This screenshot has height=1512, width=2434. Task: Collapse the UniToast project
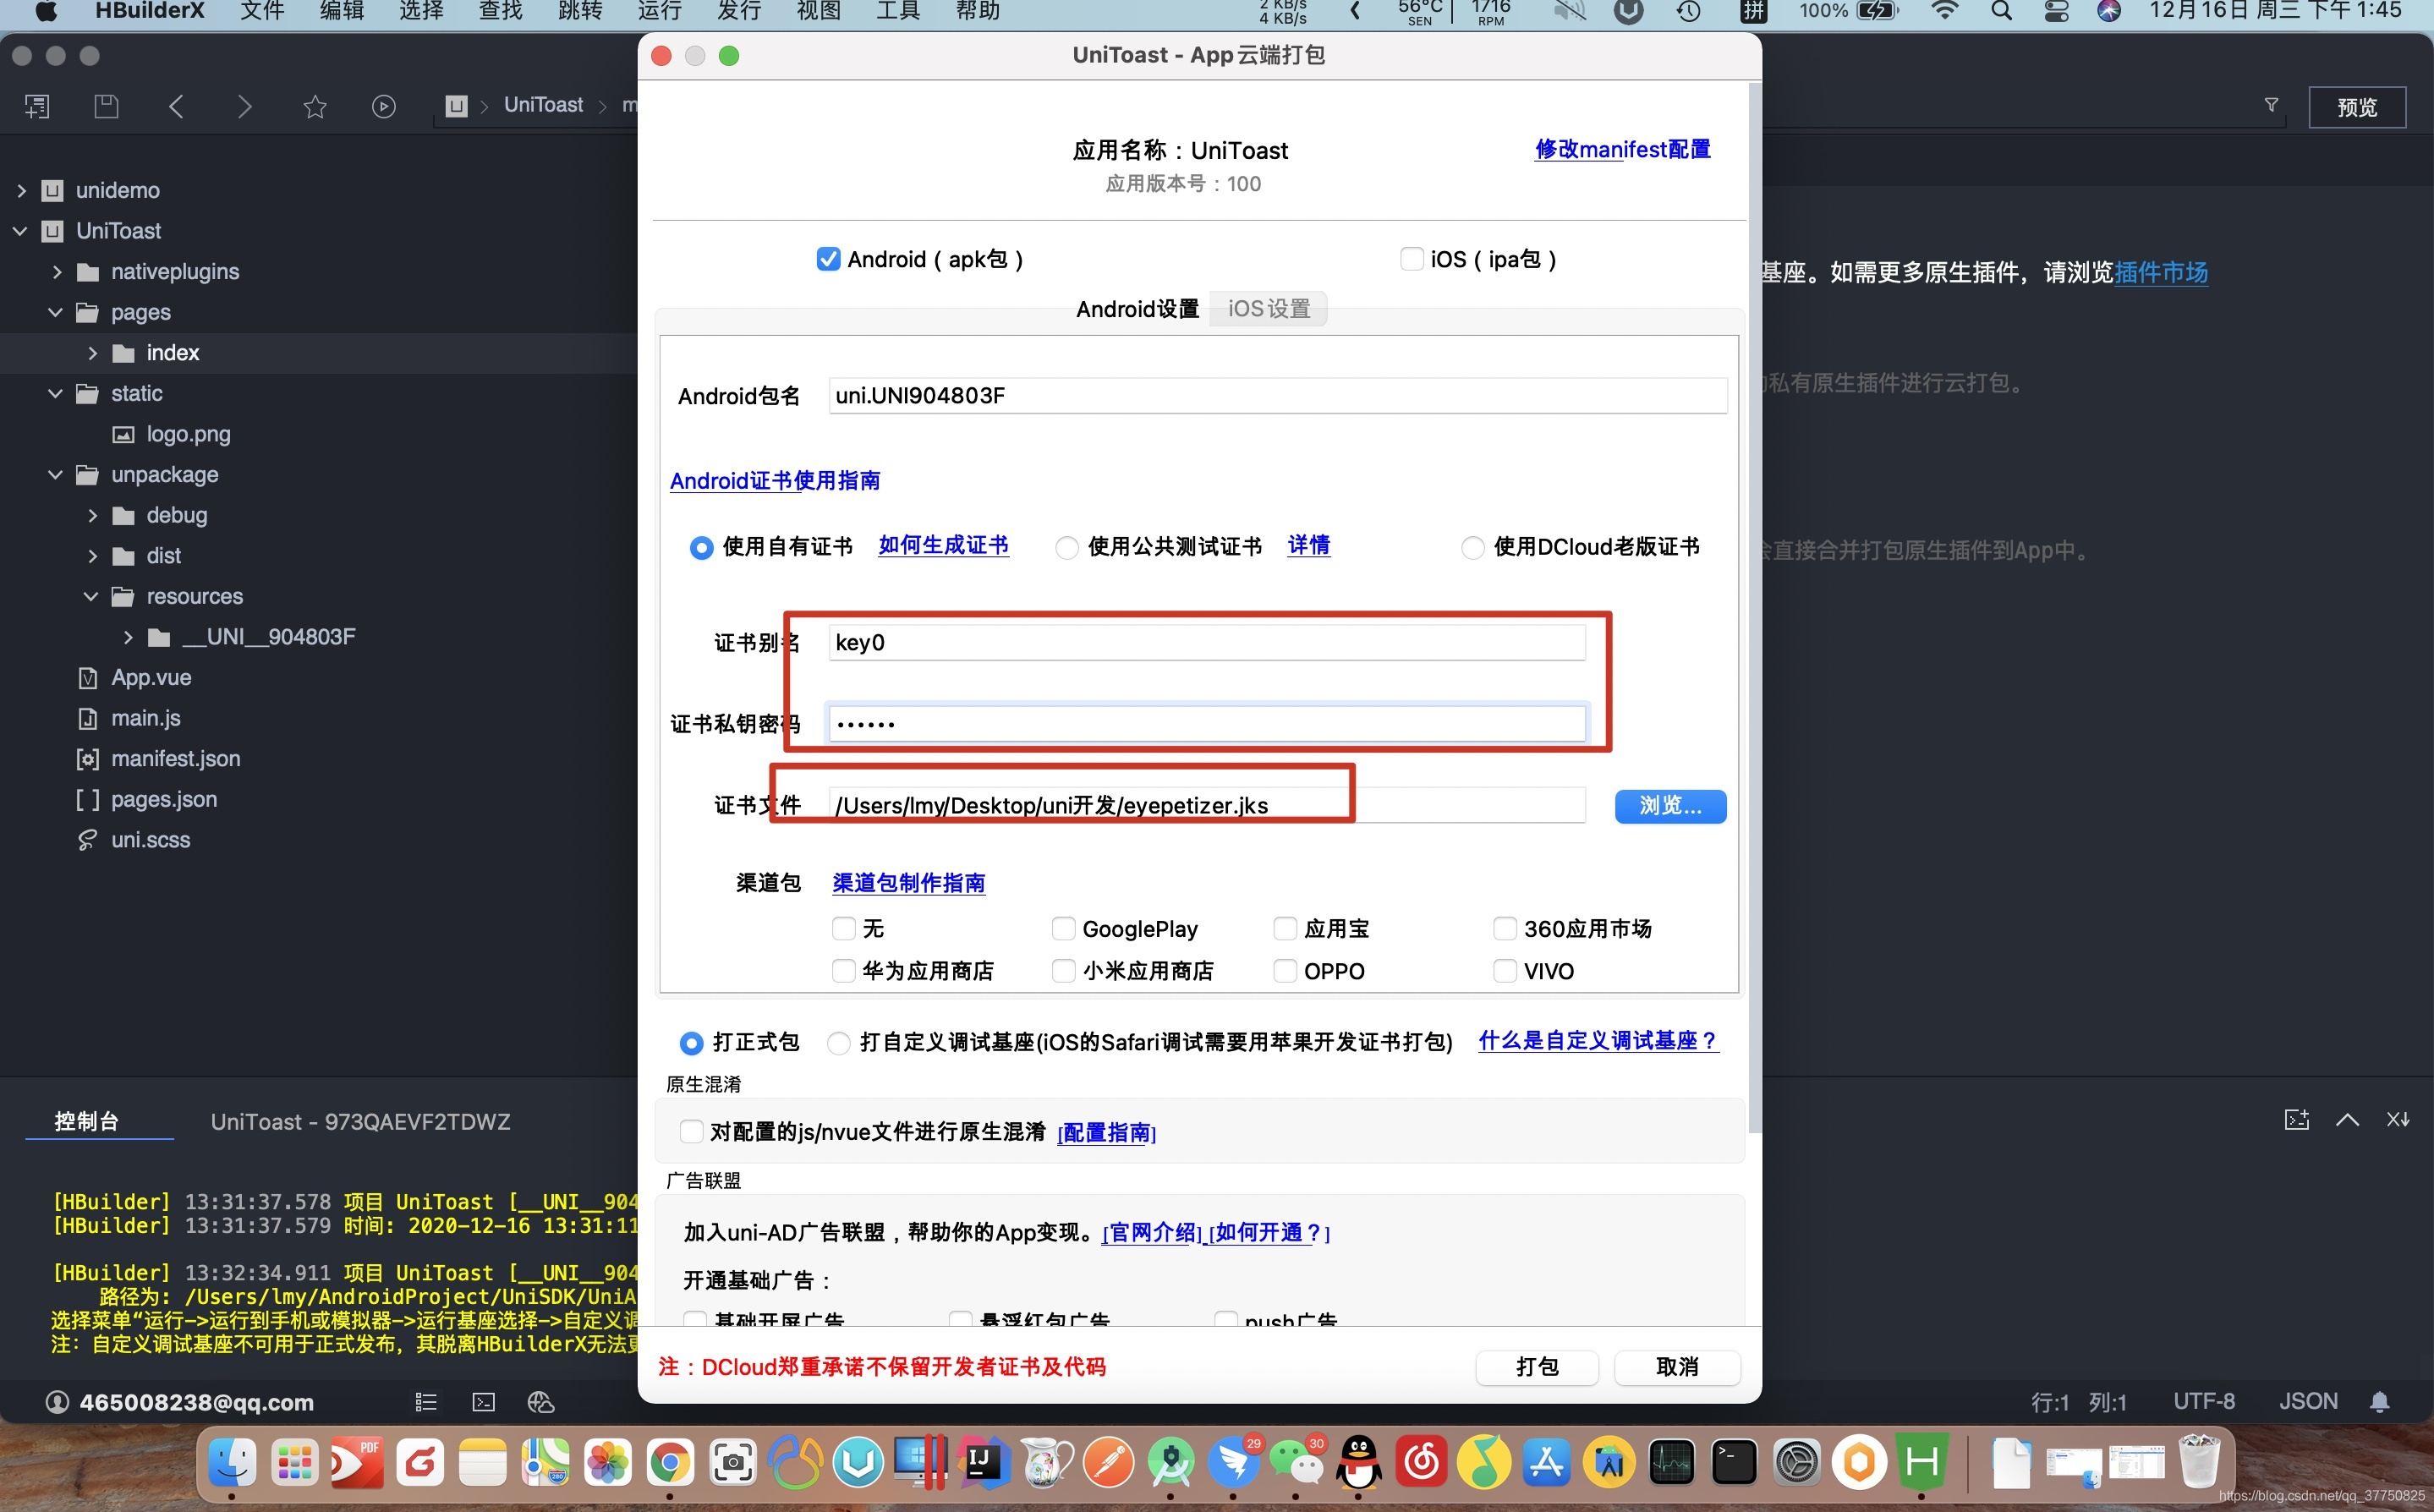[x=21, y=231]
